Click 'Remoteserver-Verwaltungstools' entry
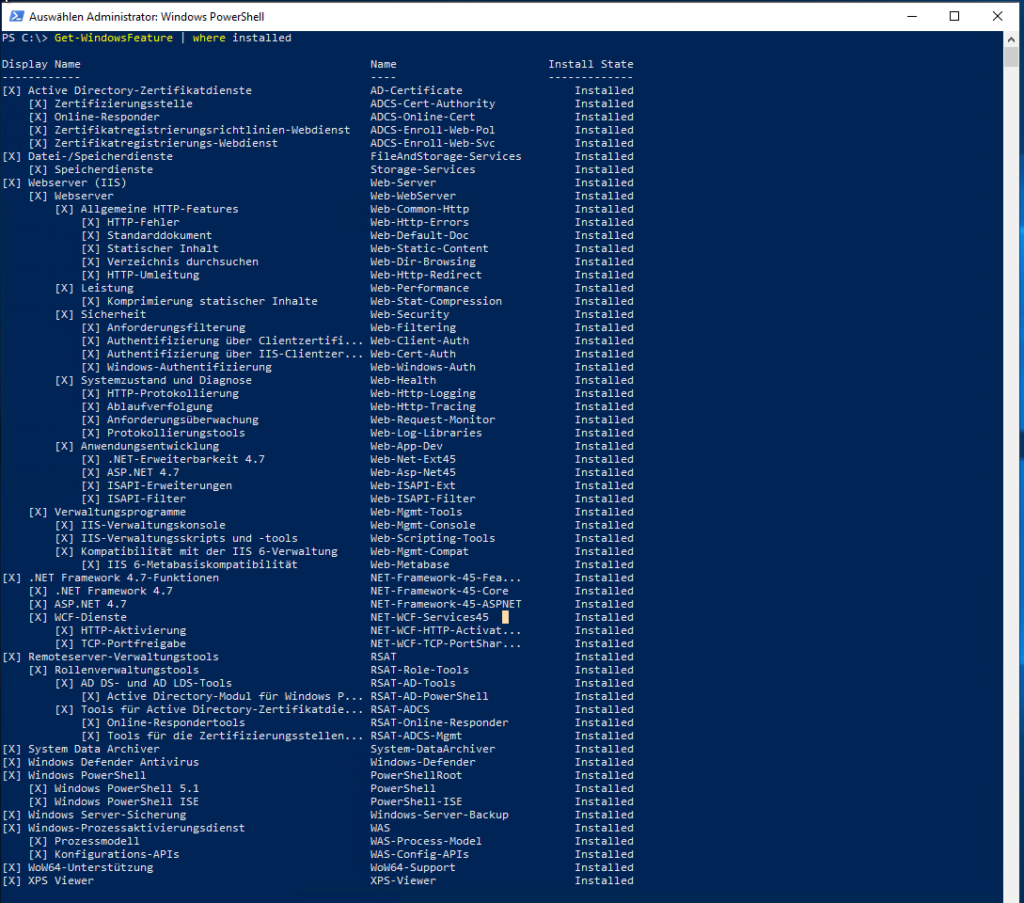1024x903 pixels. pyautogui.click(x=123, y=656)
